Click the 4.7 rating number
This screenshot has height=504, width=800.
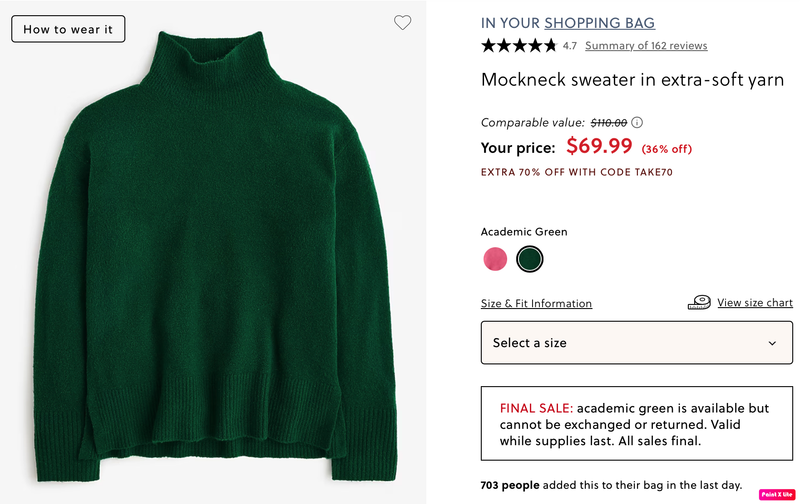pos(570,46)
